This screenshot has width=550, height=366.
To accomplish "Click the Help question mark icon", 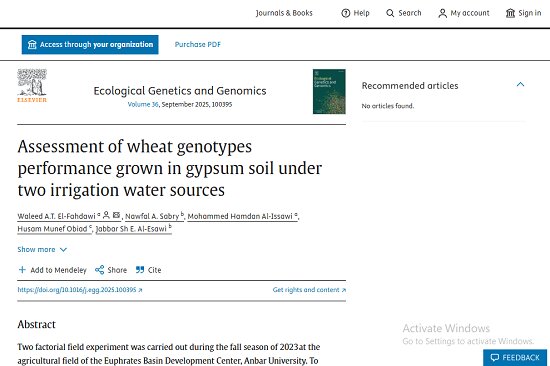I will point(346,13).
